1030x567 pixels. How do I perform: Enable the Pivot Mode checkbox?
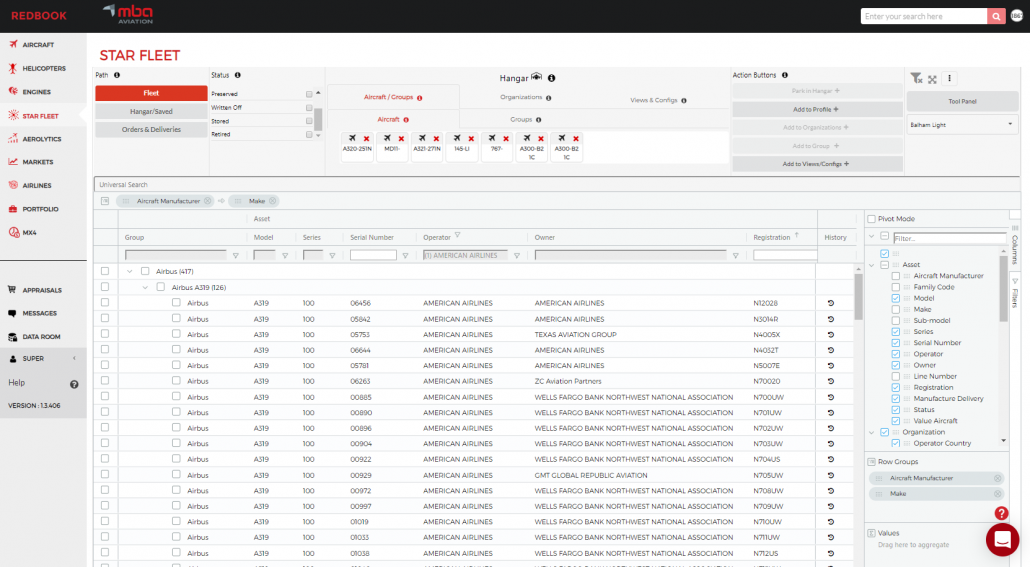[872, 219]
